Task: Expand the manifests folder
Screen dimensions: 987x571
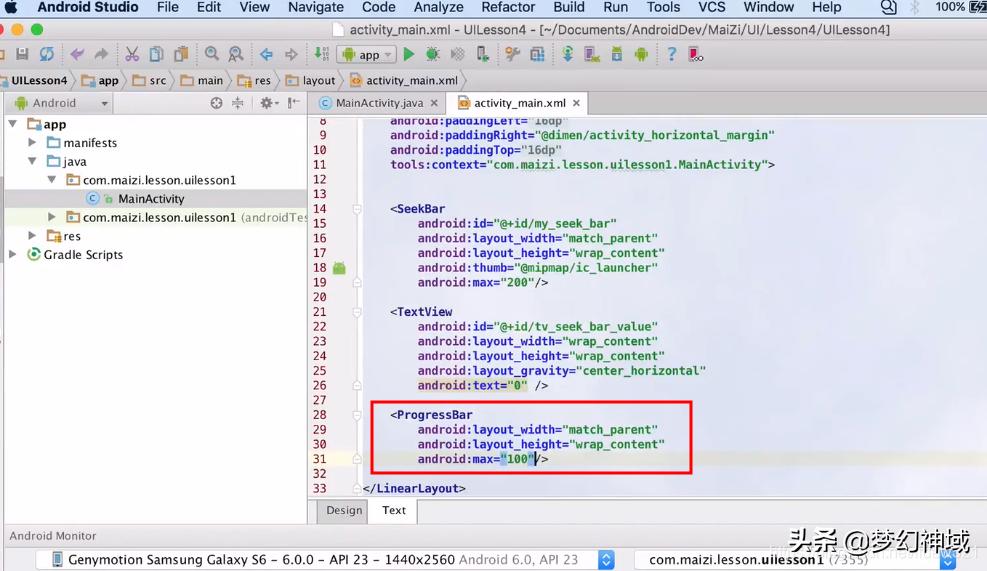Action: click(33, 143)
